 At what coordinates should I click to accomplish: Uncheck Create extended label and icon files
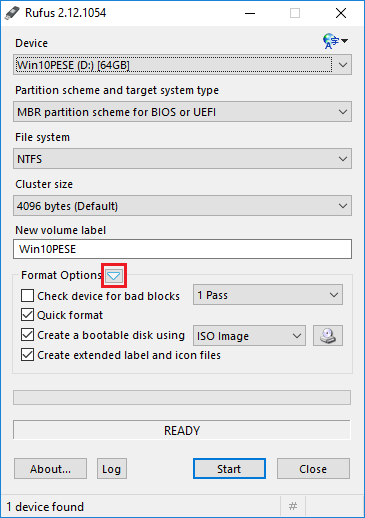point(27,355)
